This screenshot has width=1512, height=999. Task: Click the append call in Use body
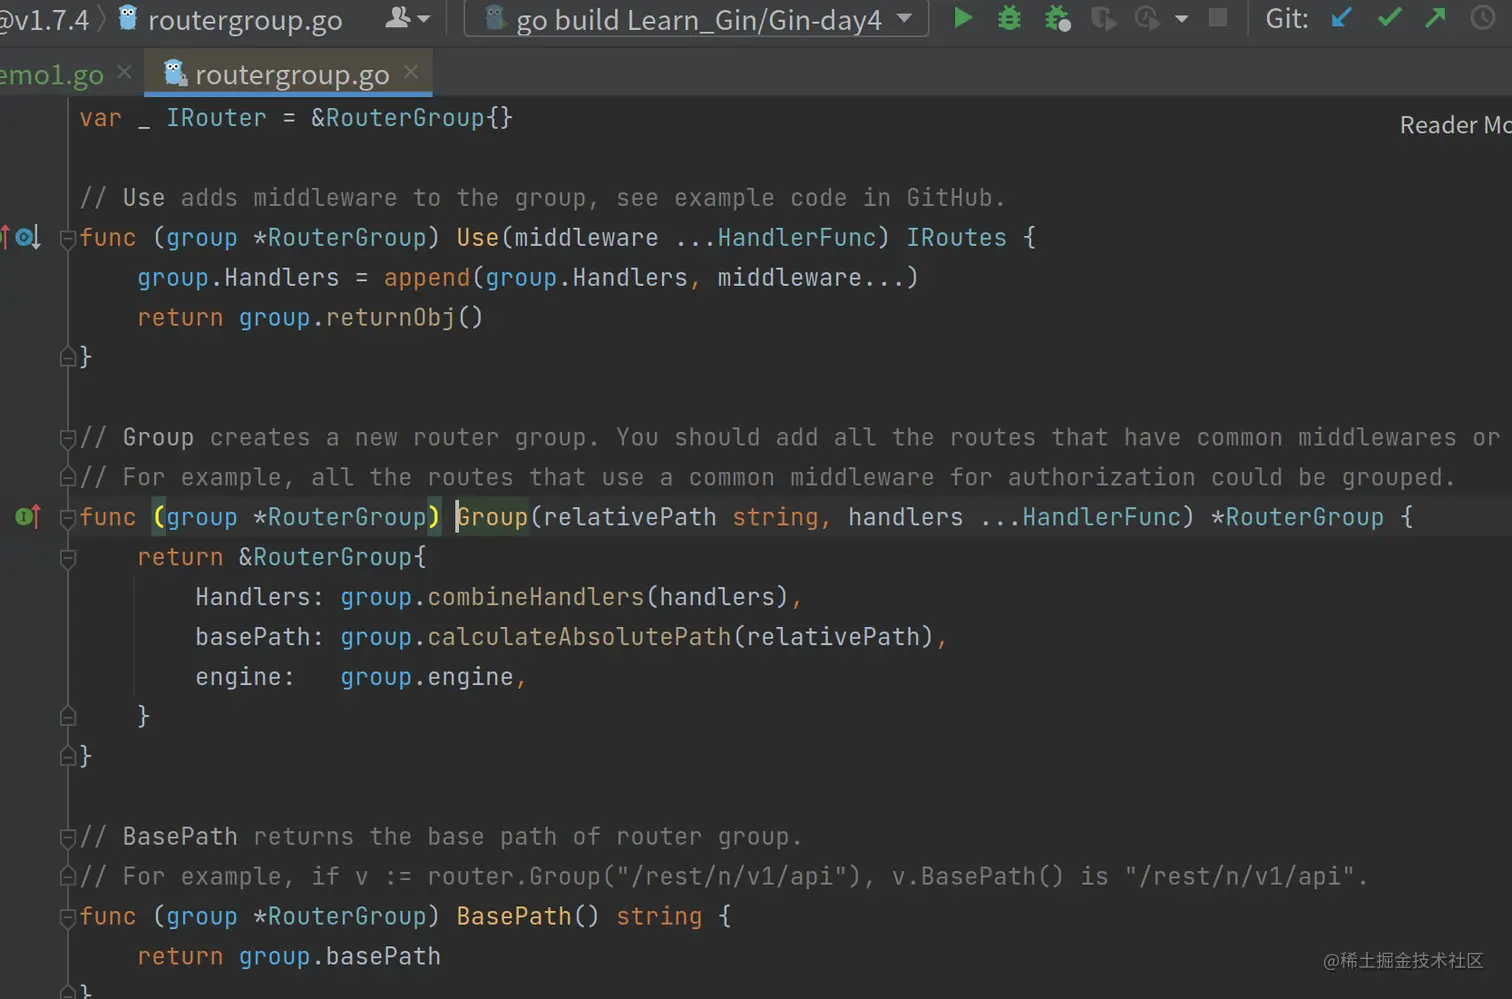coord(427,278)
